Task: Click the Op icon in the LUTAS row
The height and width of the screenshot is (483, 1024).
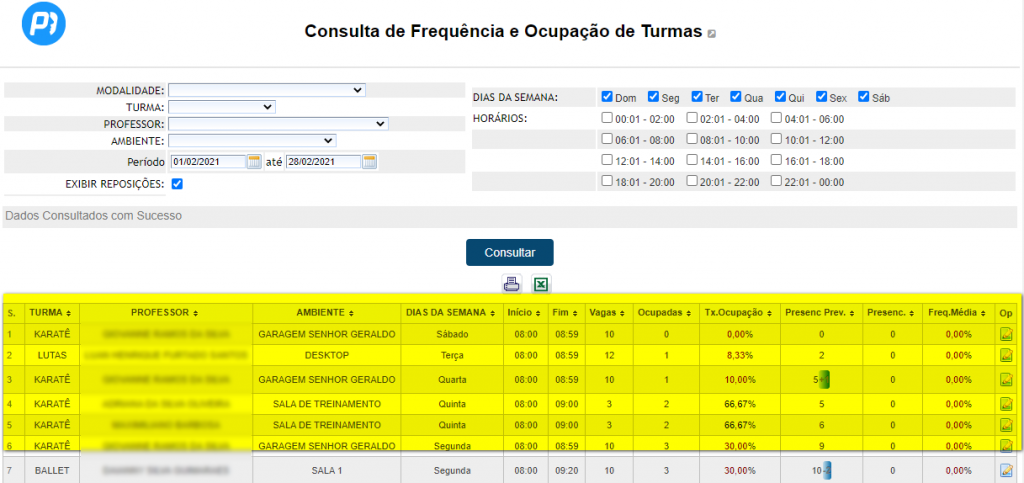Action: coord(1006,355)
